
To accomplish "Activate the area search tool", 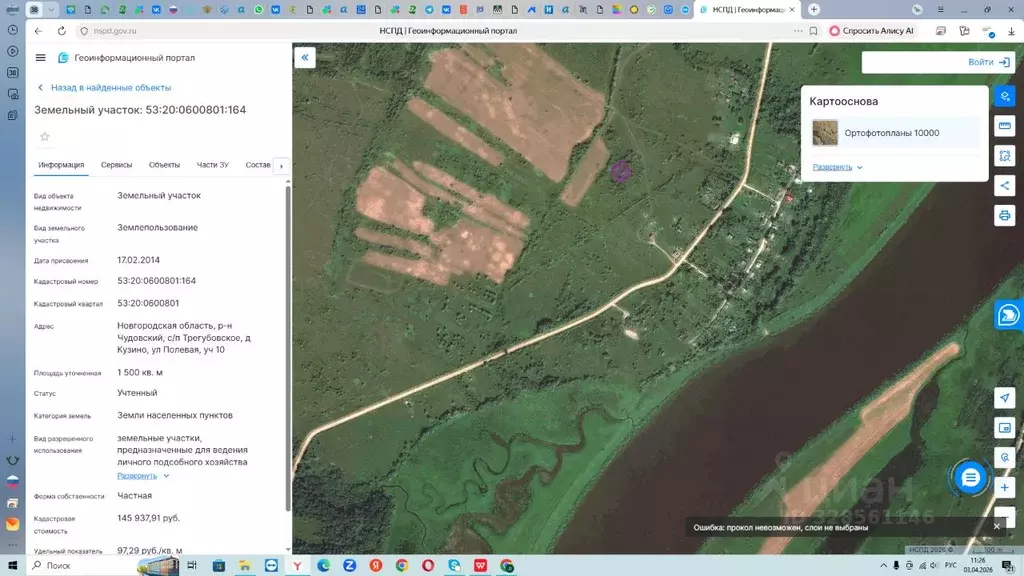I will (x=1005, y=156).
